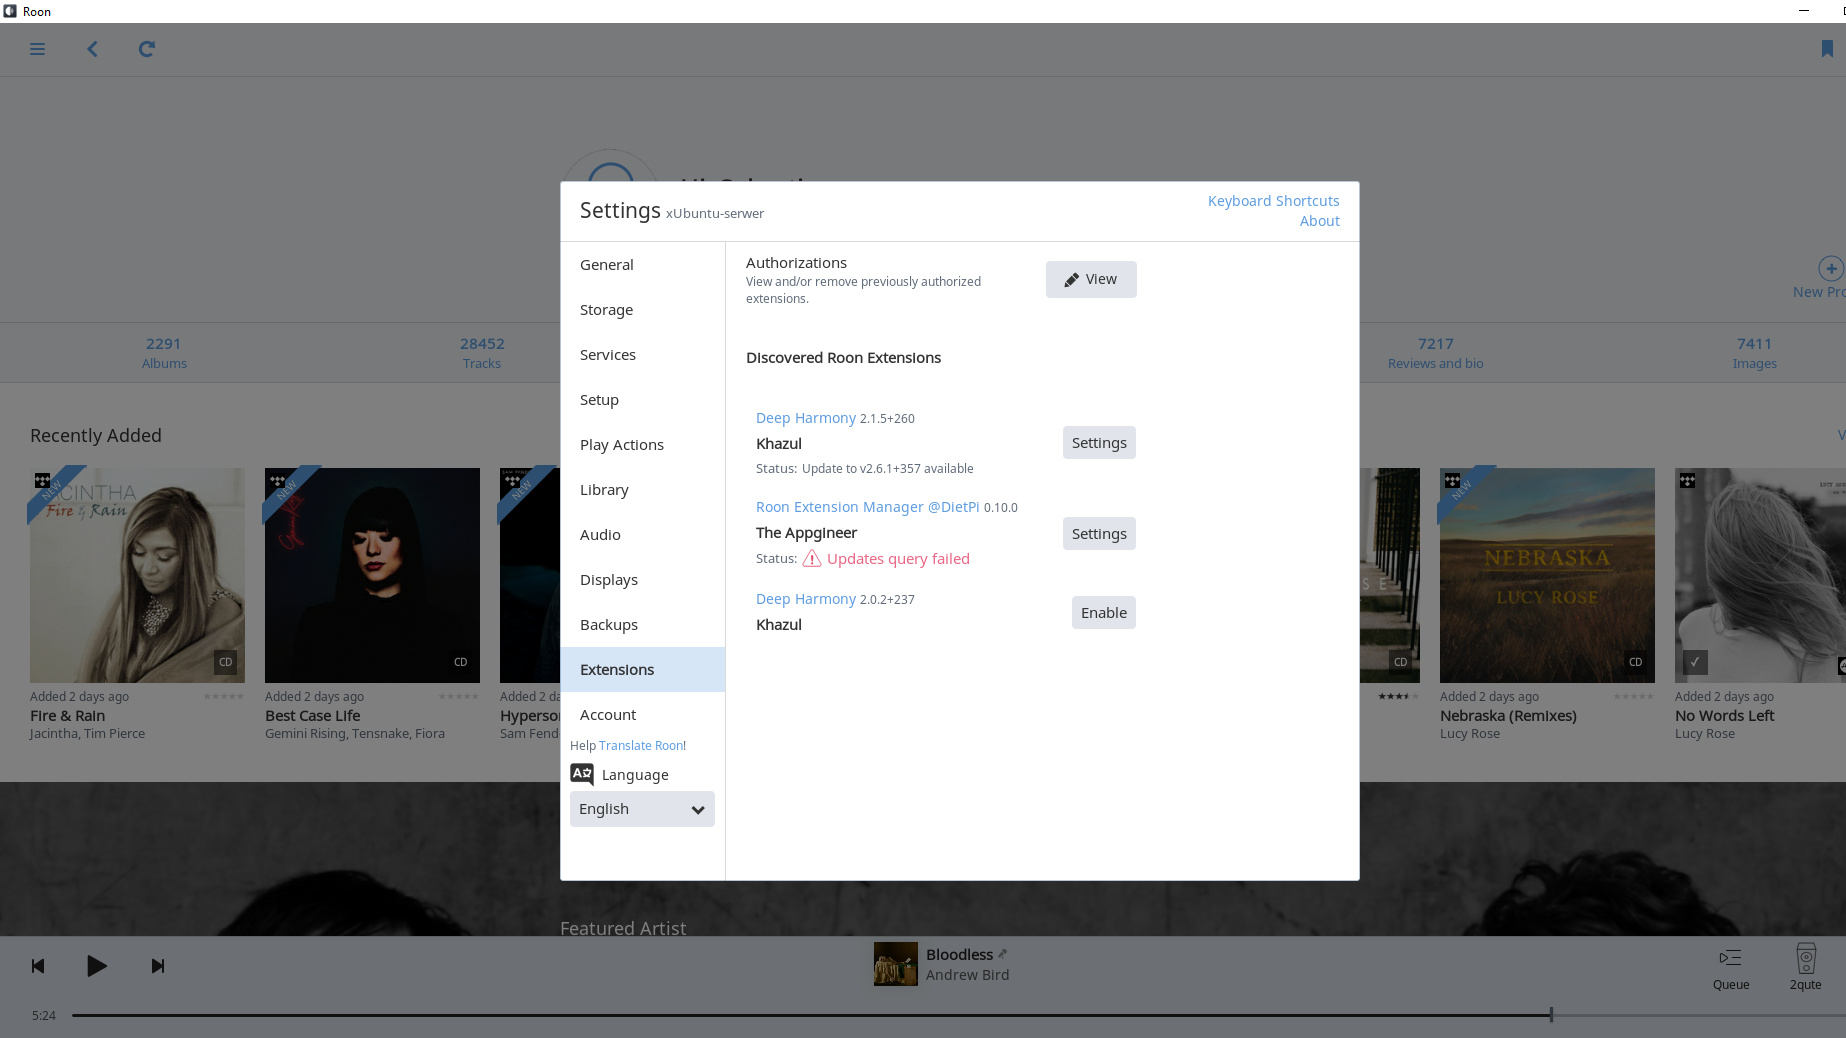
Task: Open the Queue icon
Action: click(1730, 958)
